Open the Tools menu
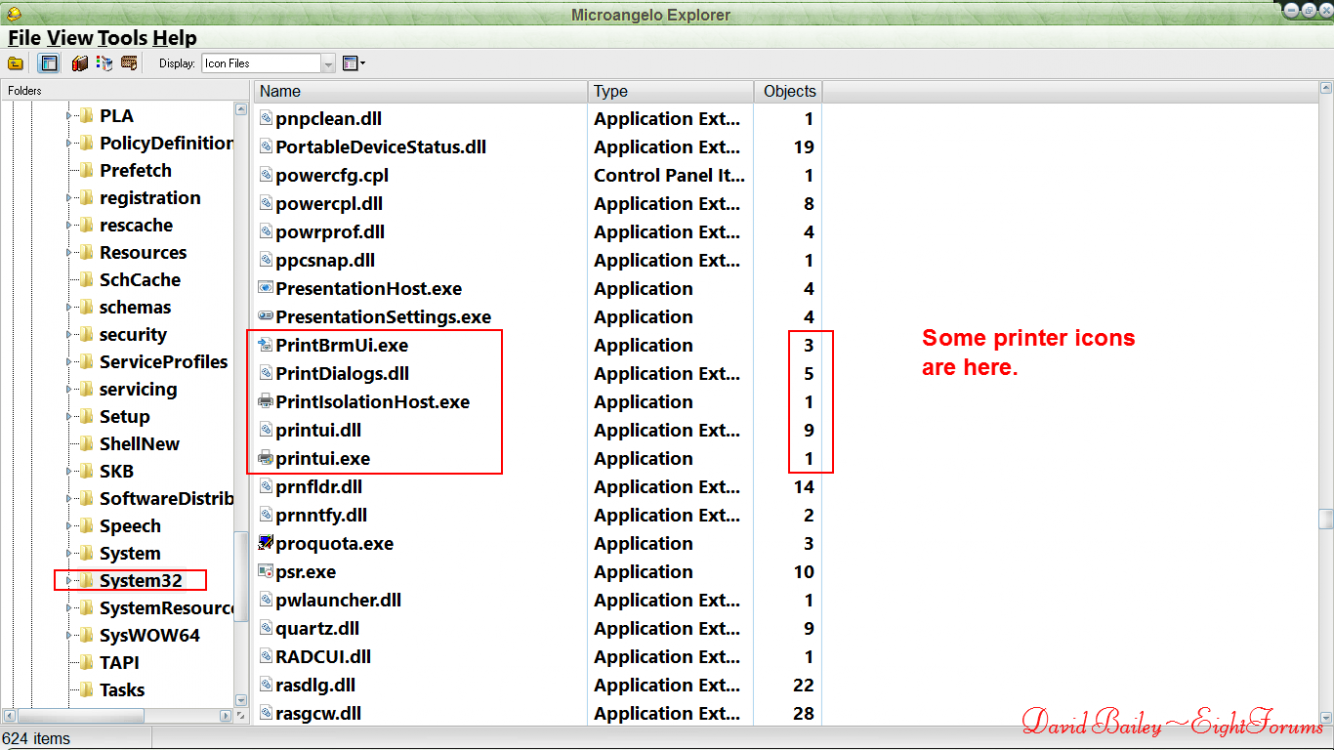The width and height of the screenshot is (1334, 750). click(122, 38)
